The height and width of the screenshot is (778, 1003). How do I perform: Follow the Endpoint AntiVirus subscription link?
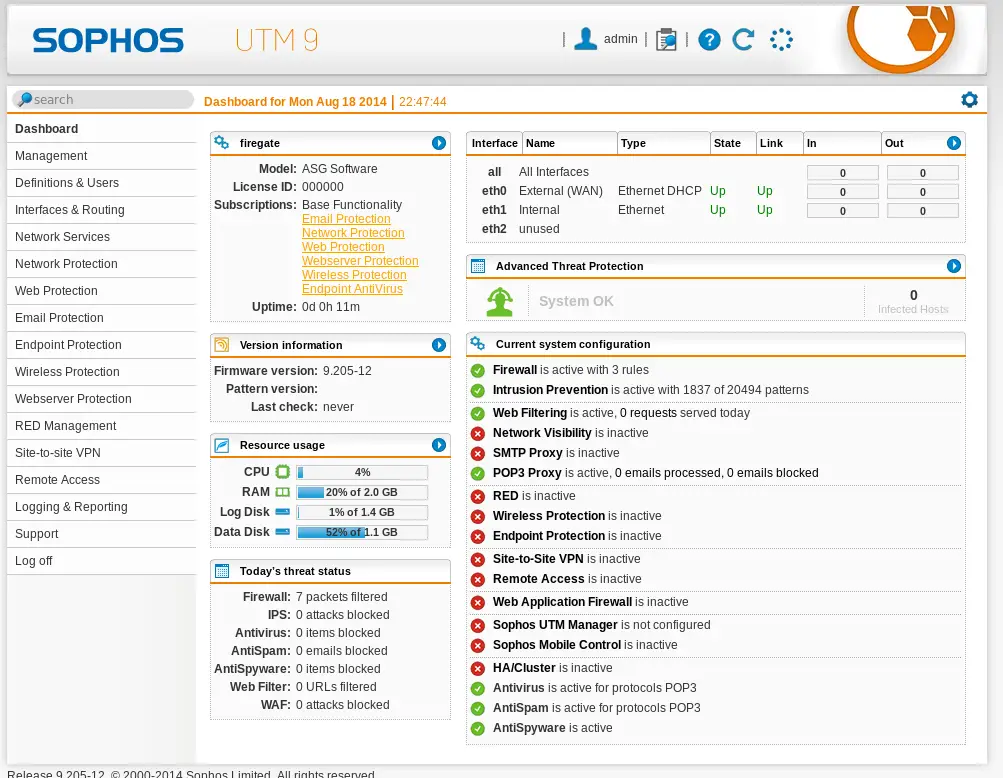point(352,289)
